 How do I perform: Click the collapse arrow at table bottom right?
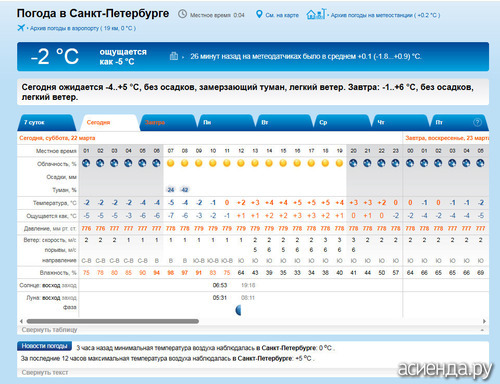click(482, 330)
